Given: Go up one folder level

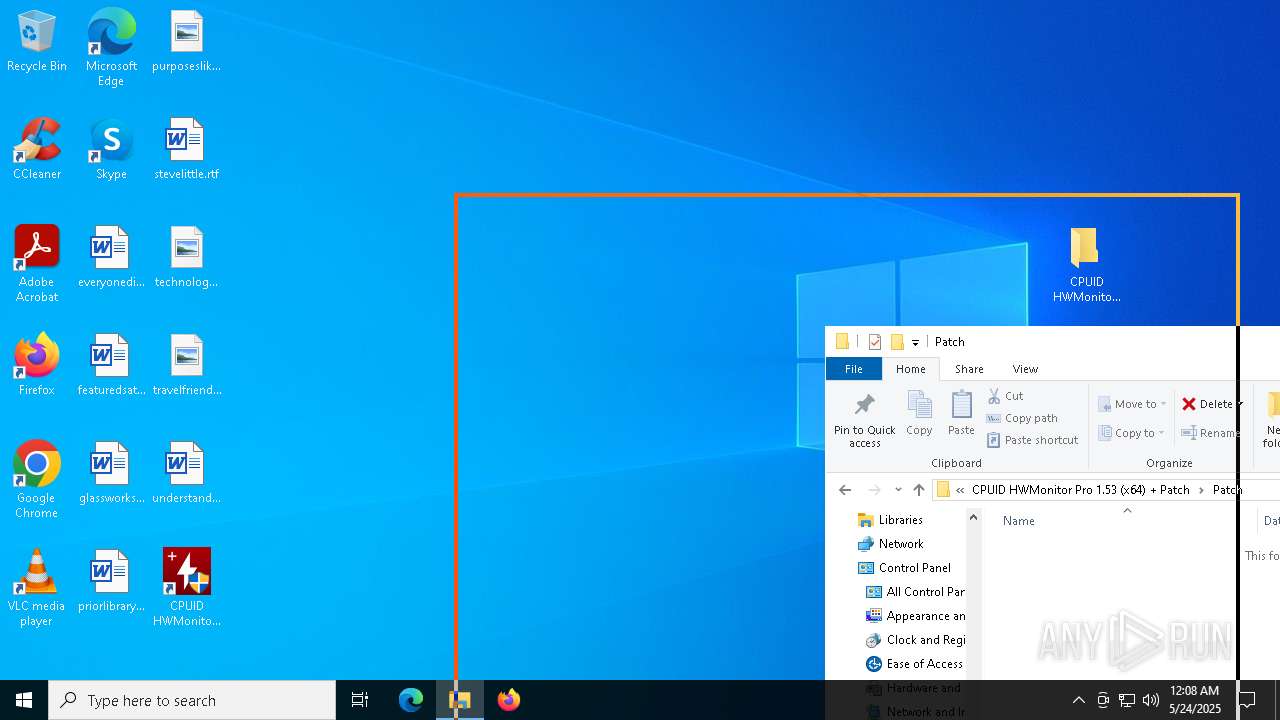Looking at the screenshot, I should click(919, 490).
